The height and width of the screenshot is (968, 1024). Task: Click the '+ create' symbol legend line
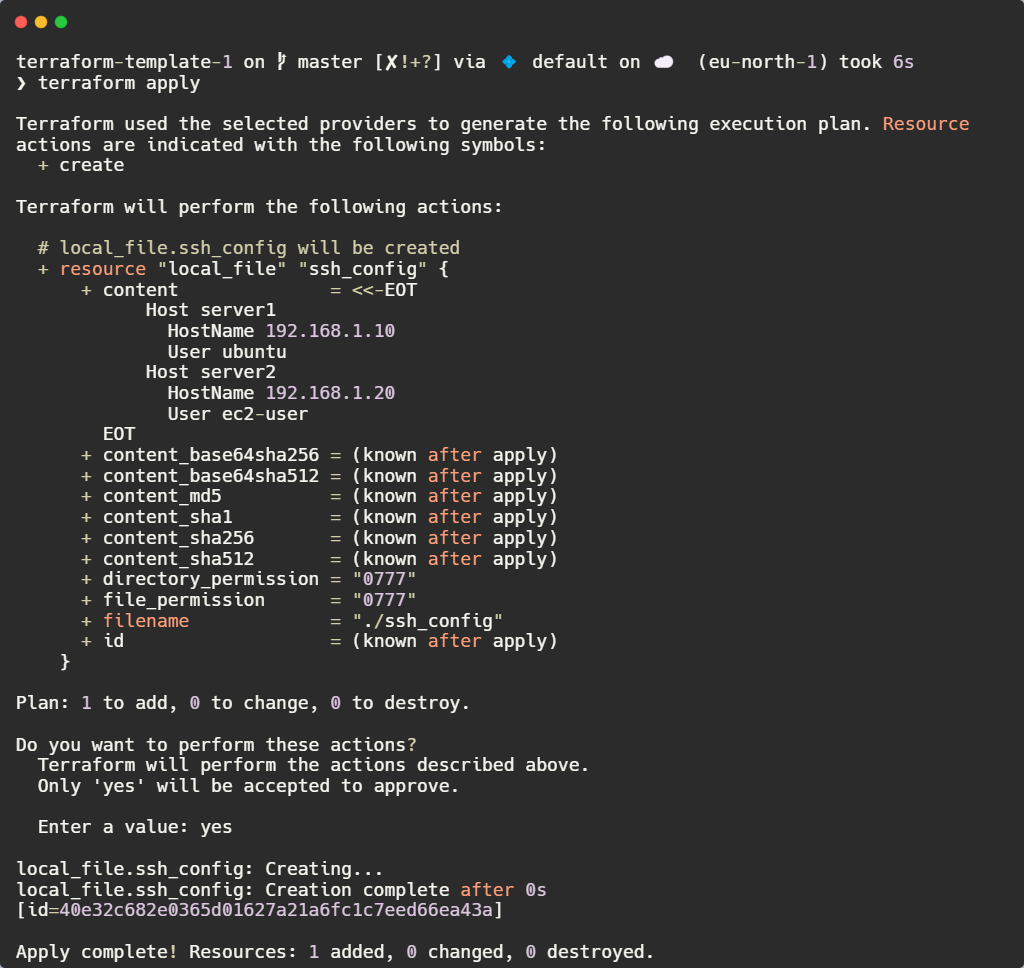[x=81, y=165]
